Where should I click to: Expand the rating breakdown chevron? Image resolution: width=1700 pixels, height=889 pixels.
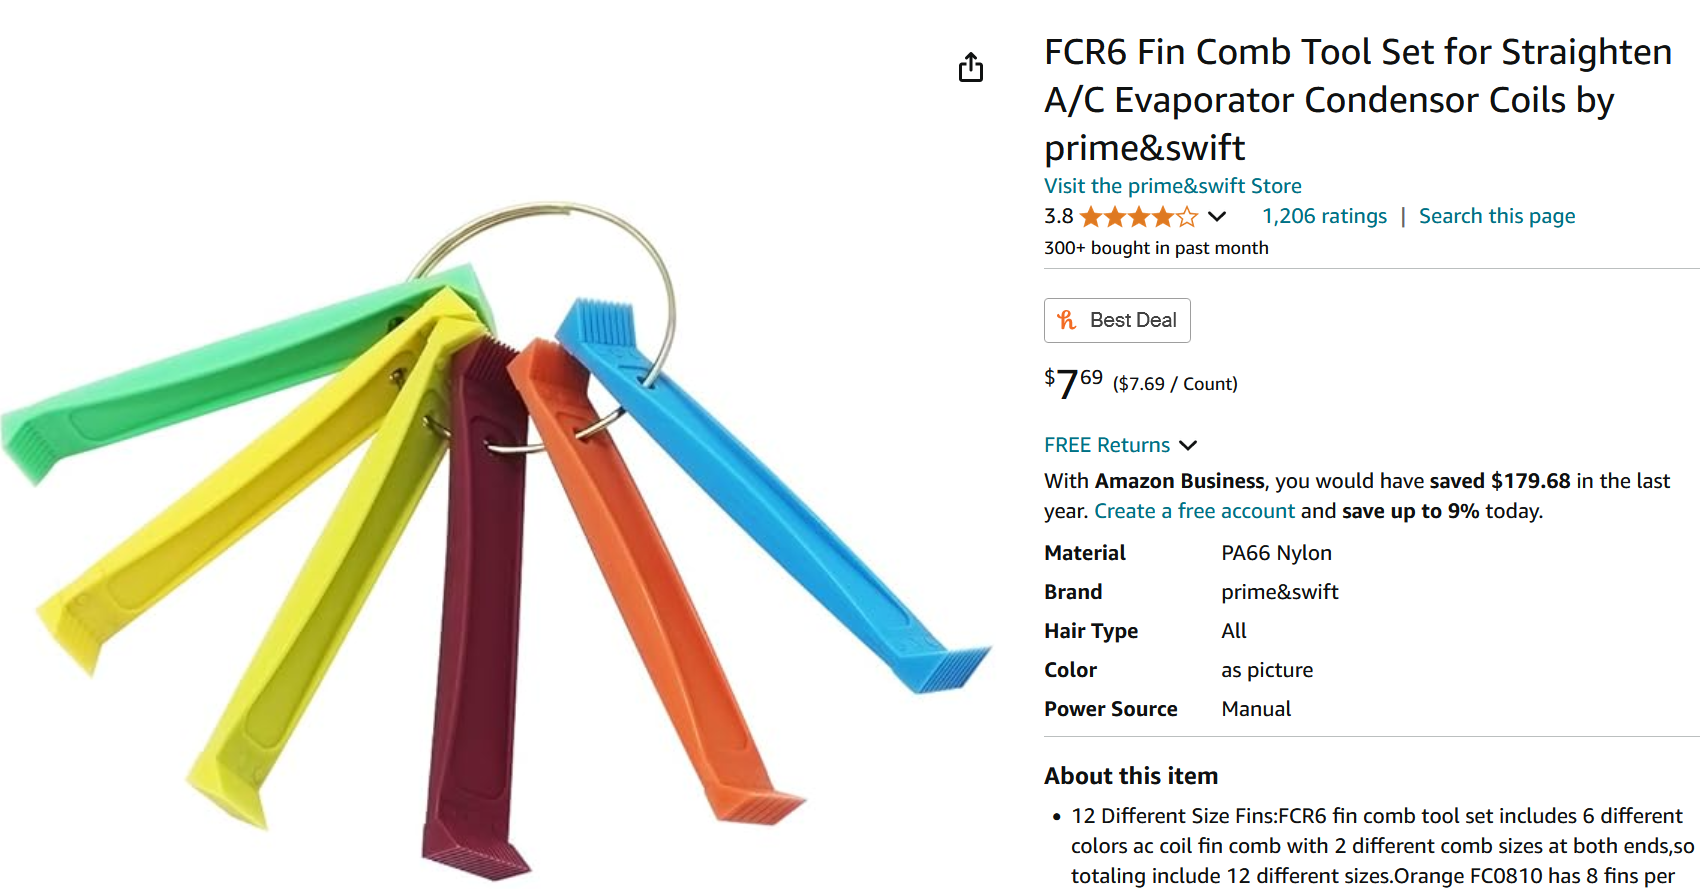pos(1217,217)
